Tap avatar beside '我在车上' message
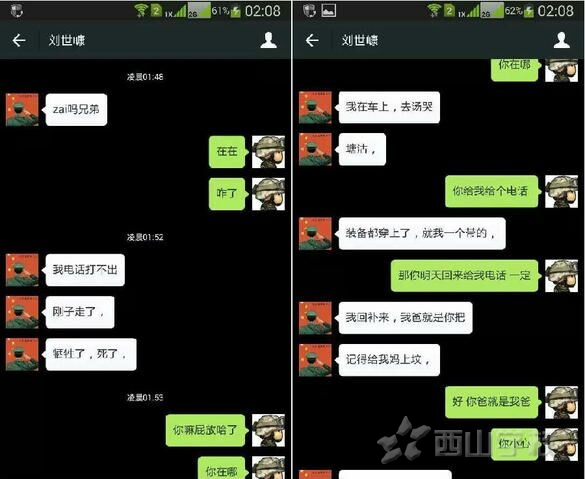This screenshot has height=479, width=585. click(315, 107)
